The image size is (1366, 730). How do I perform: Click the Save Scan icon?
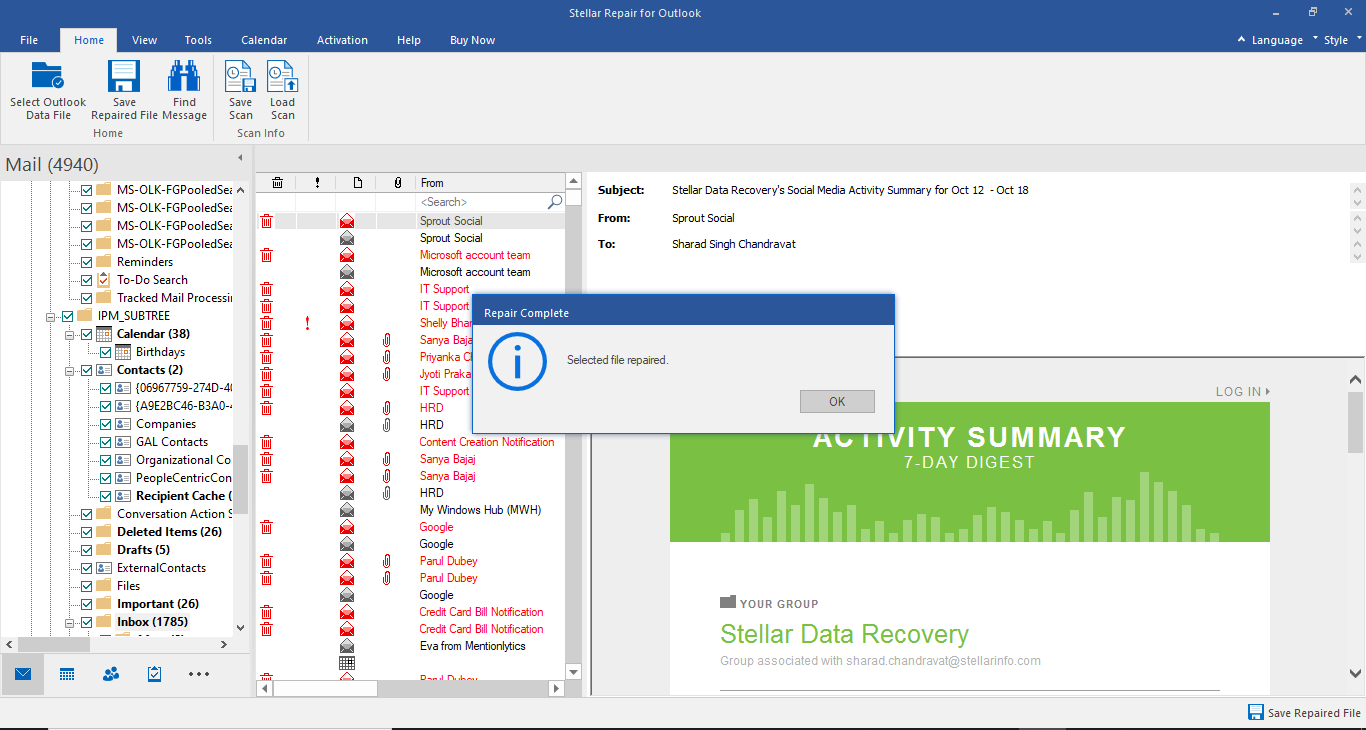(x=240, y=76)
